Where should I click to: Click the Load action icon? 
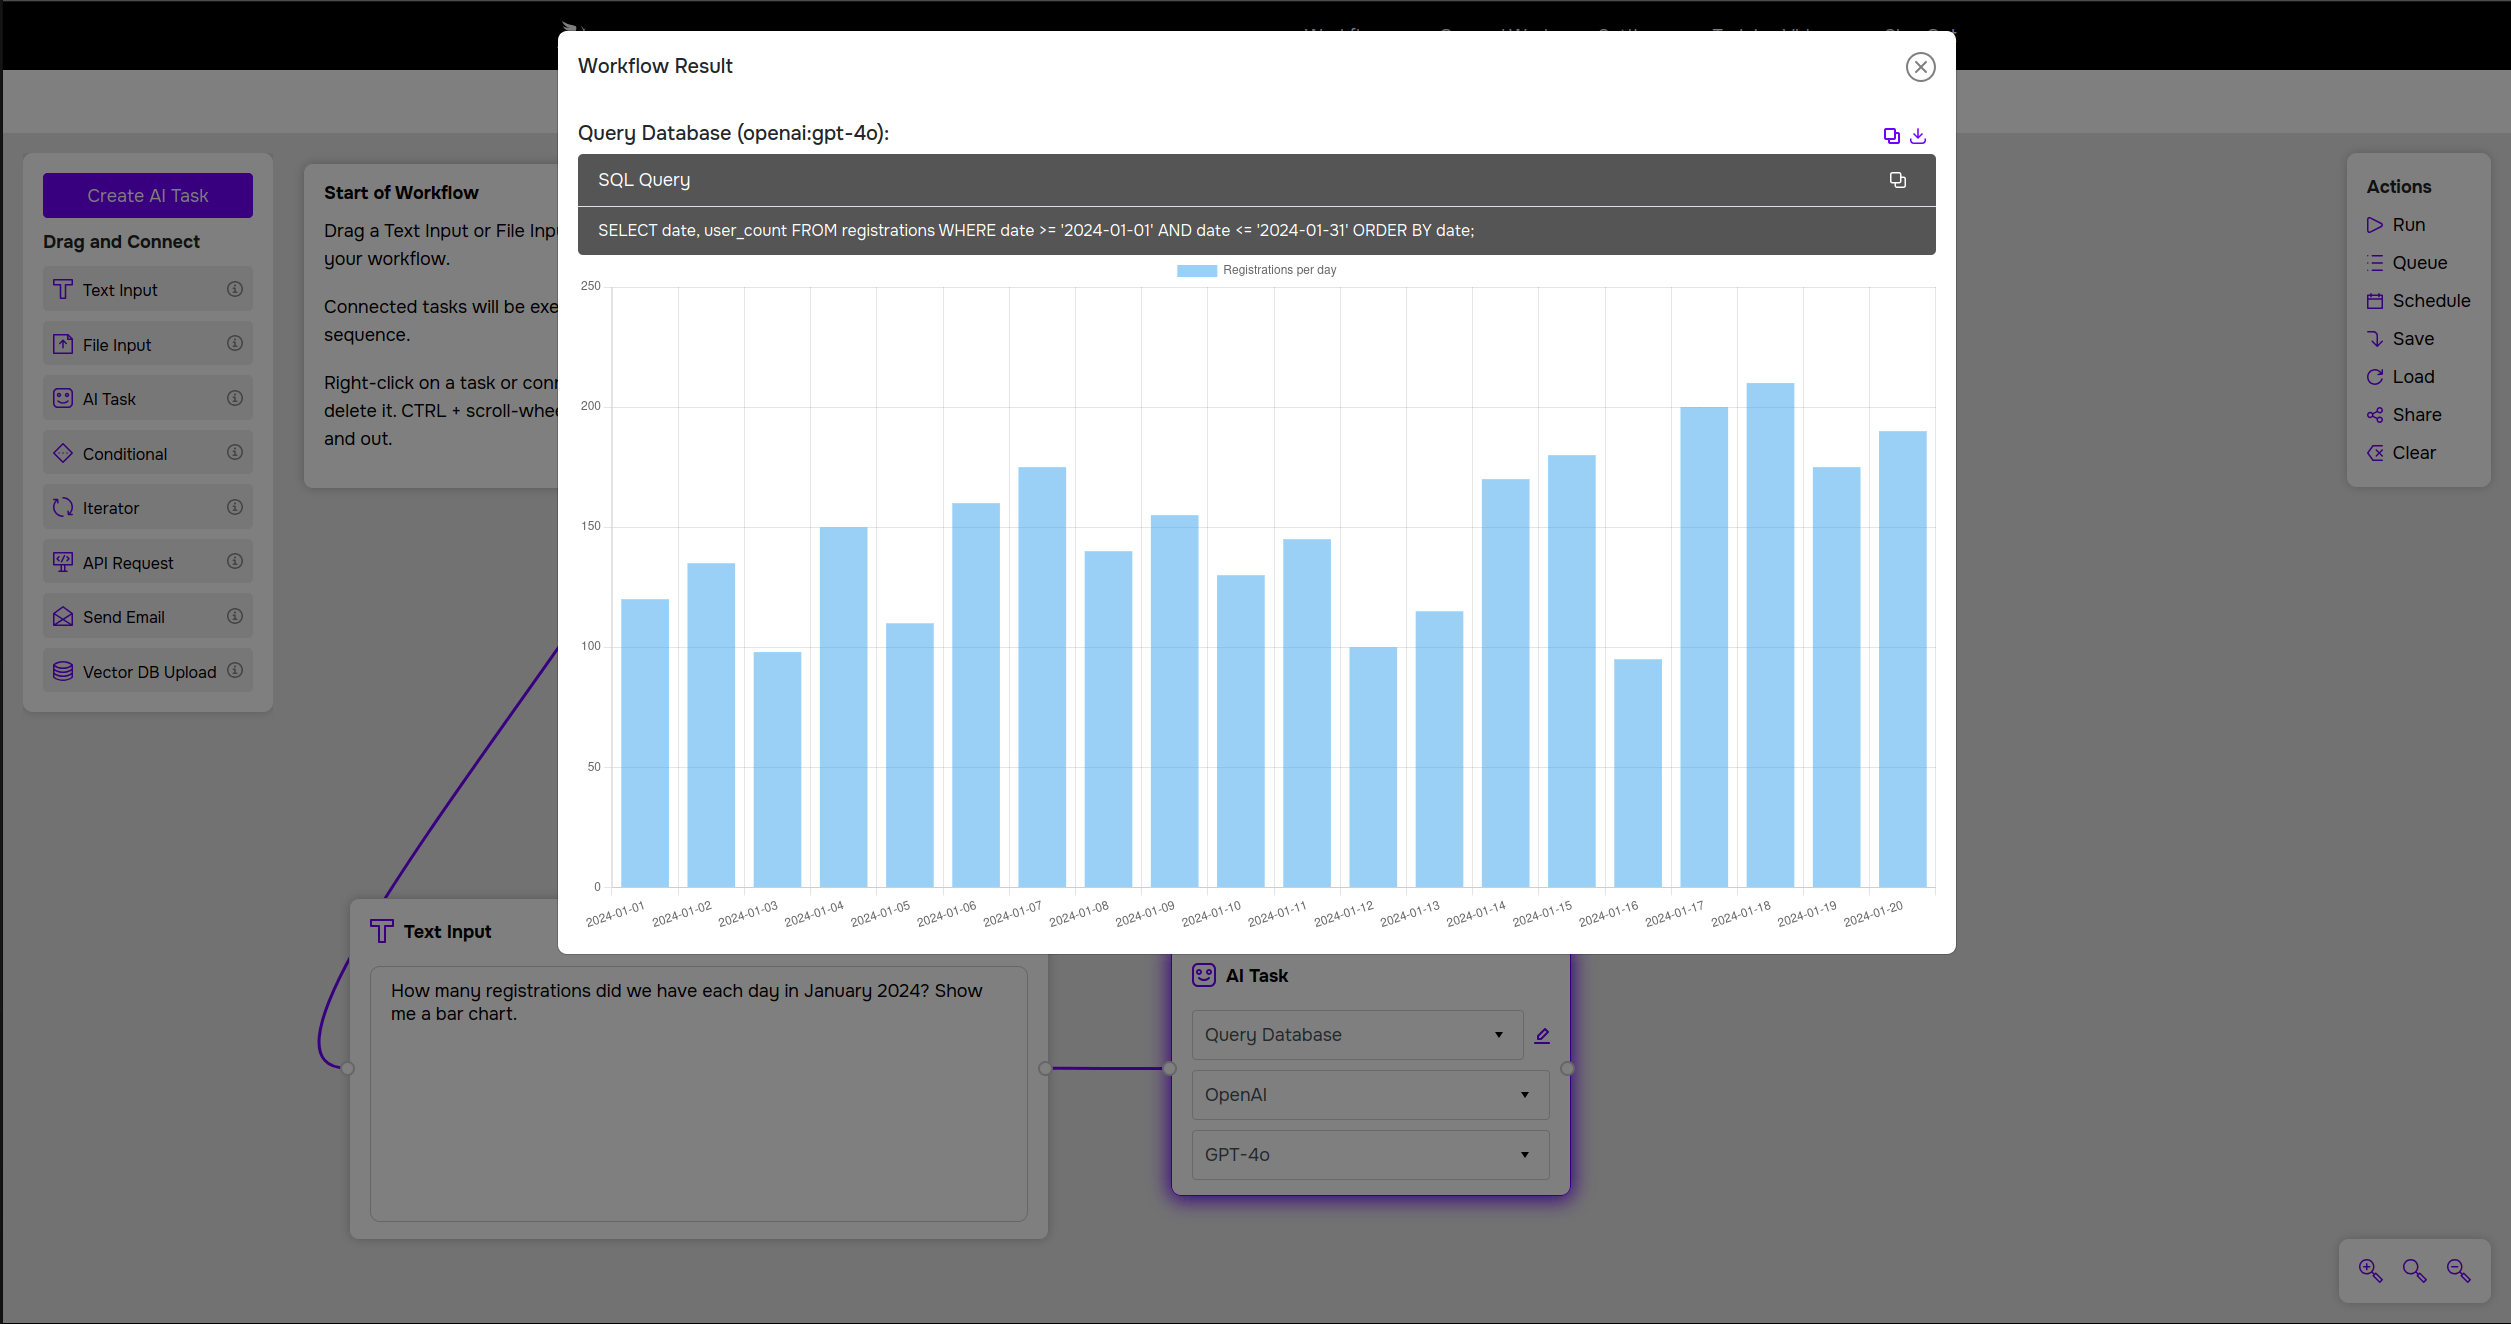(x=2378, y=375)
